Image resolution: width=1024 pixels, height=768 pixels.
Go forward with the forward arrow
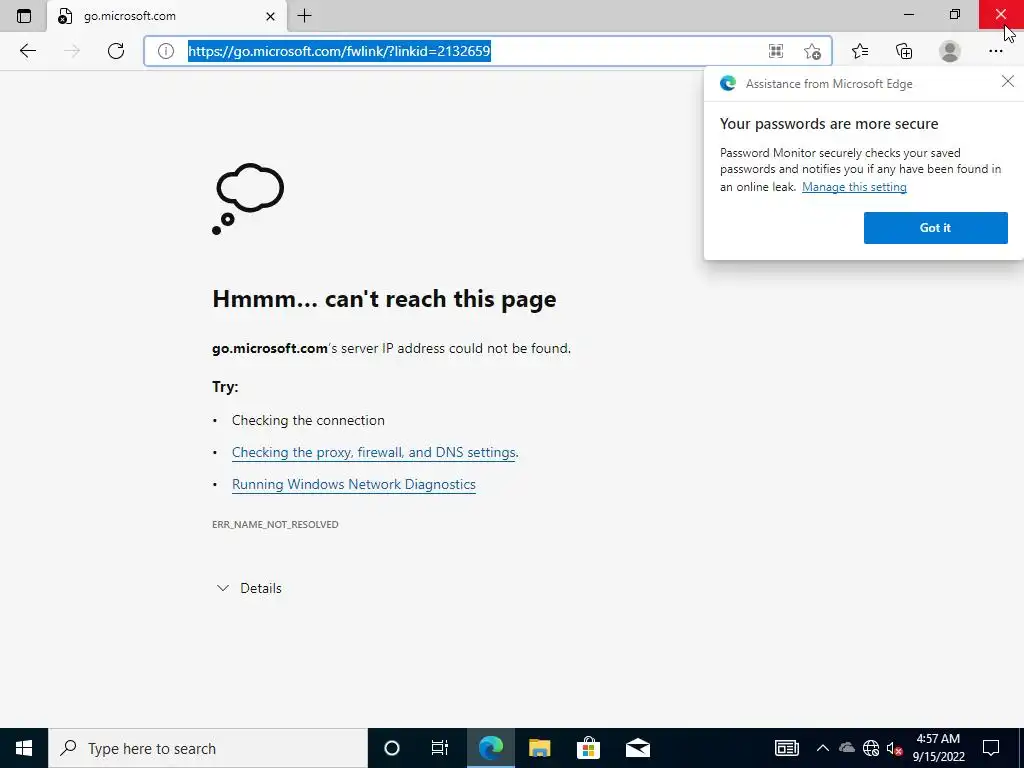(x=72, y=51)
